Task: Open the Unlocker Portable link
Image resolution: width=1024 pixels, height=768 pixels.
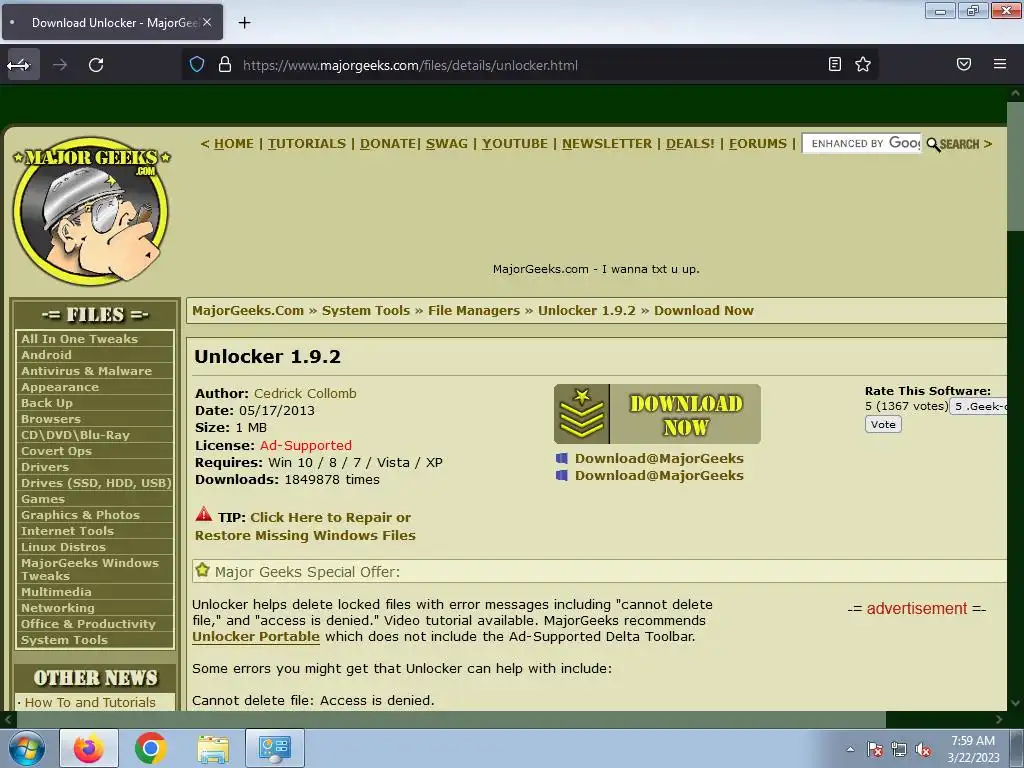Action: click(x=256, y=636)
